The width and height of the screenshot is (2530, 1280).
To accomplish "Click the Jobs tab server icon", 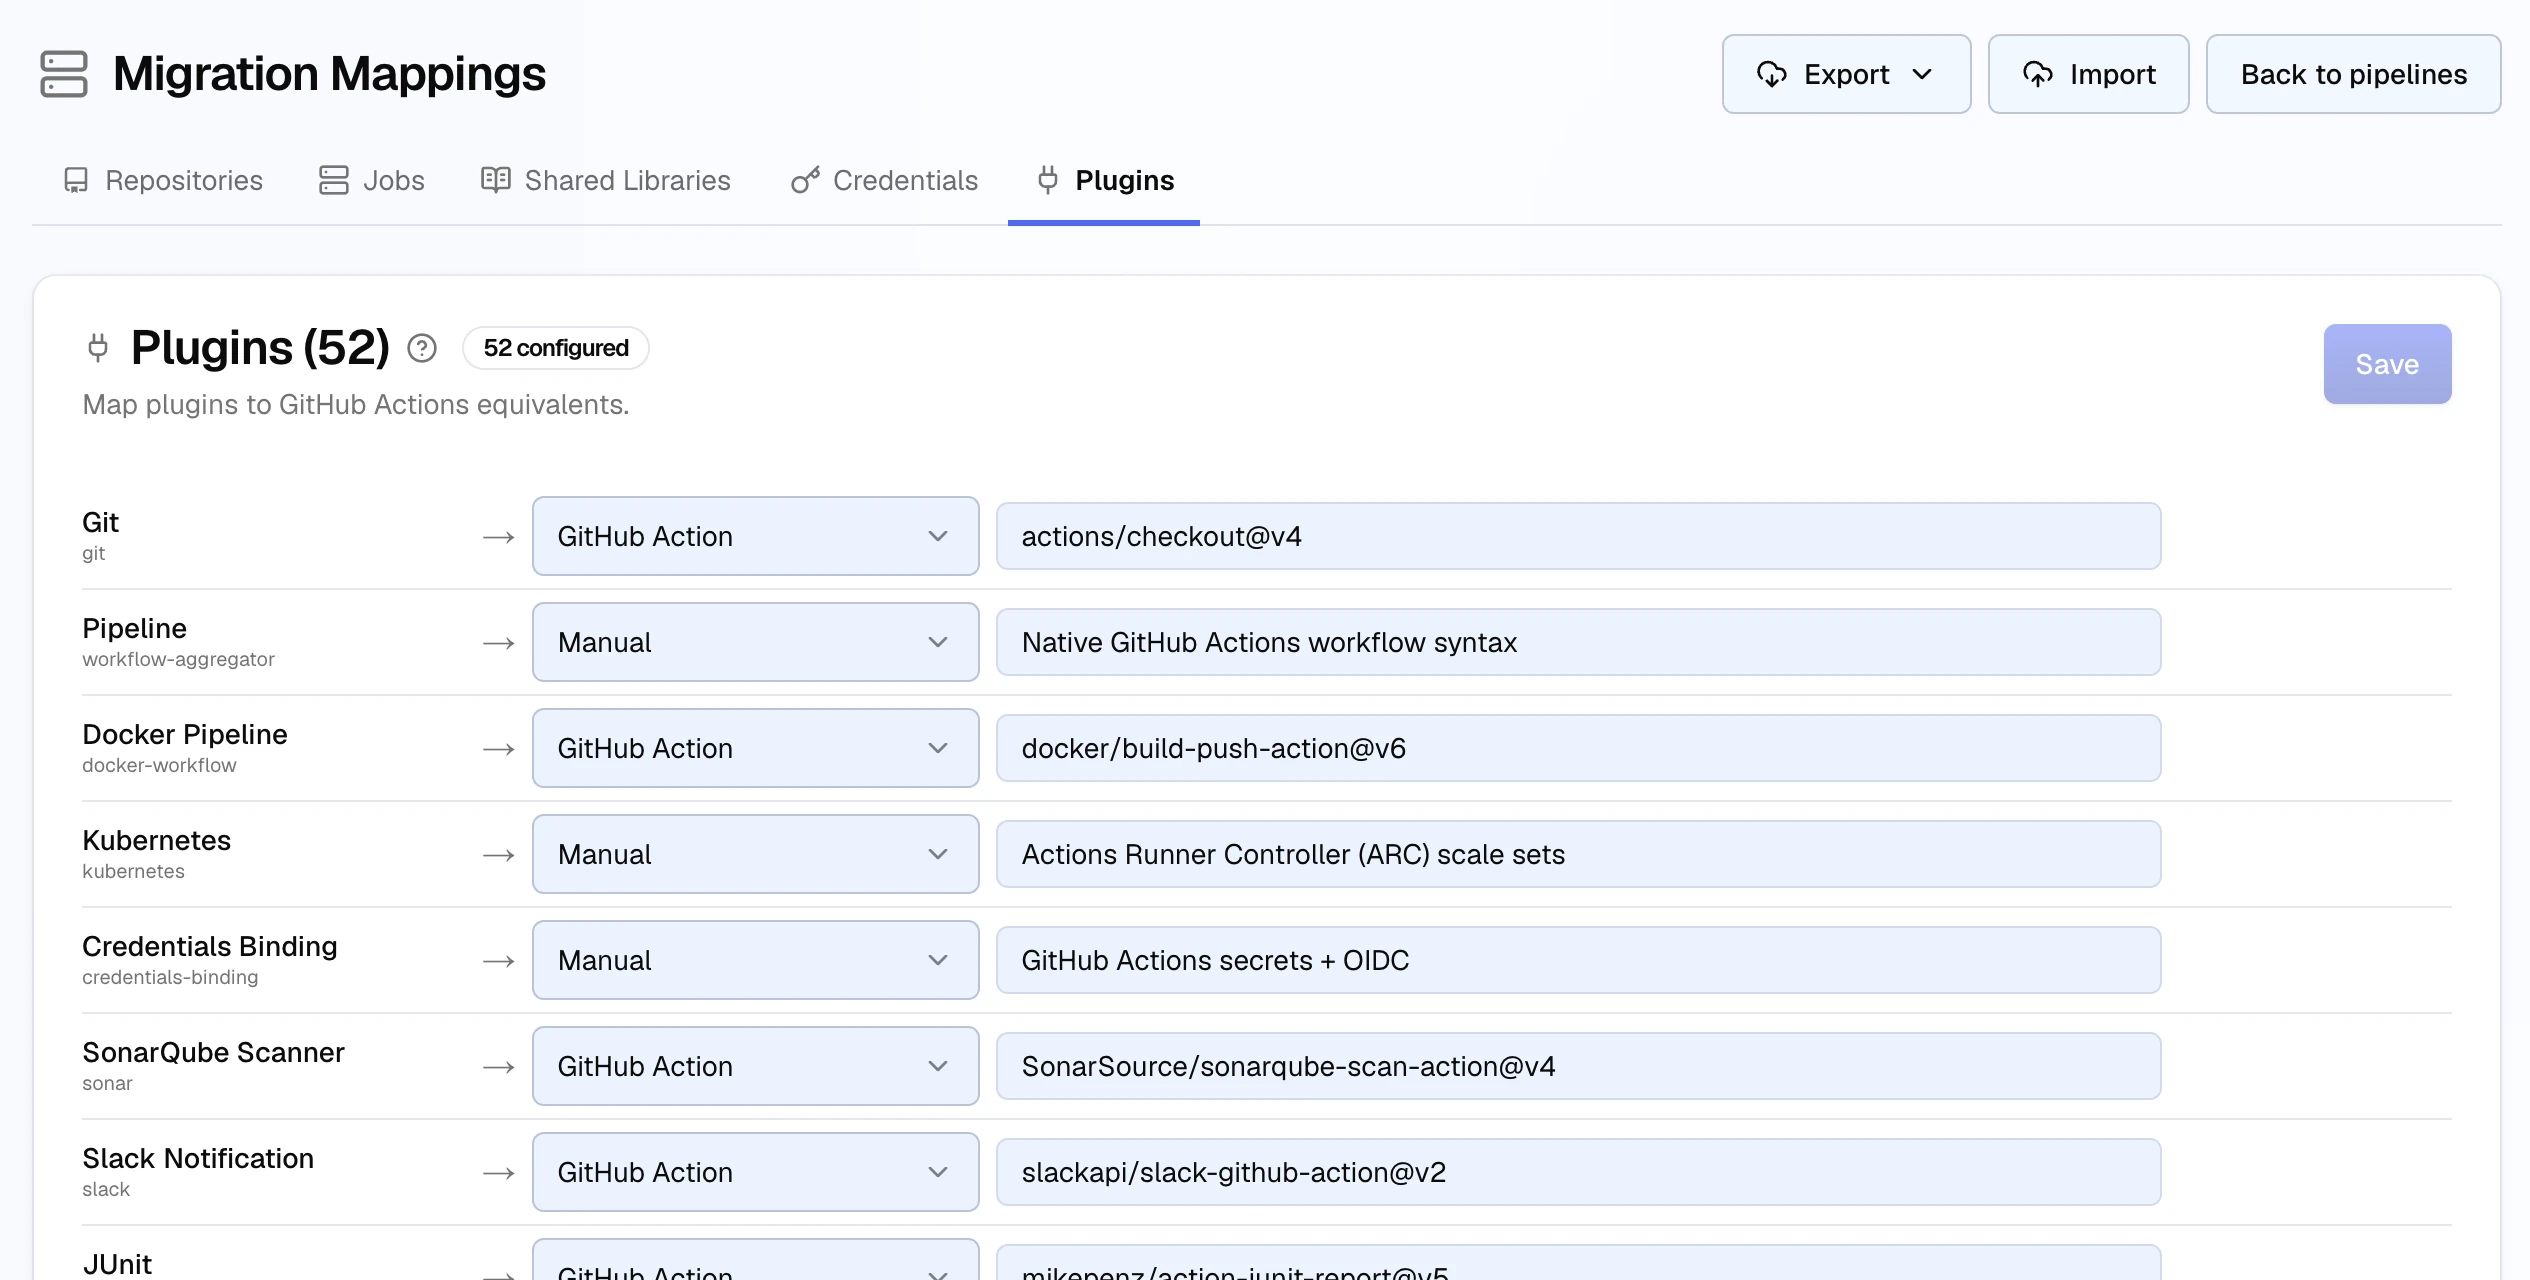I will click(x=334, y=180).
